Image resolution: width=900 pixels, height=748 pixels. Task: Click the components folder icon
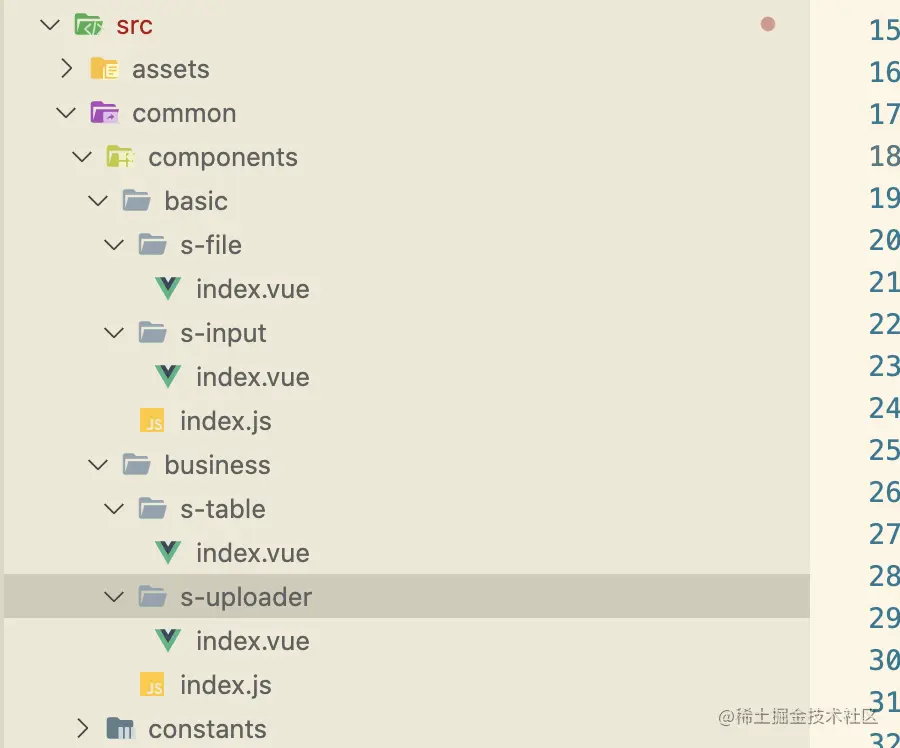(x=120, y=157)
